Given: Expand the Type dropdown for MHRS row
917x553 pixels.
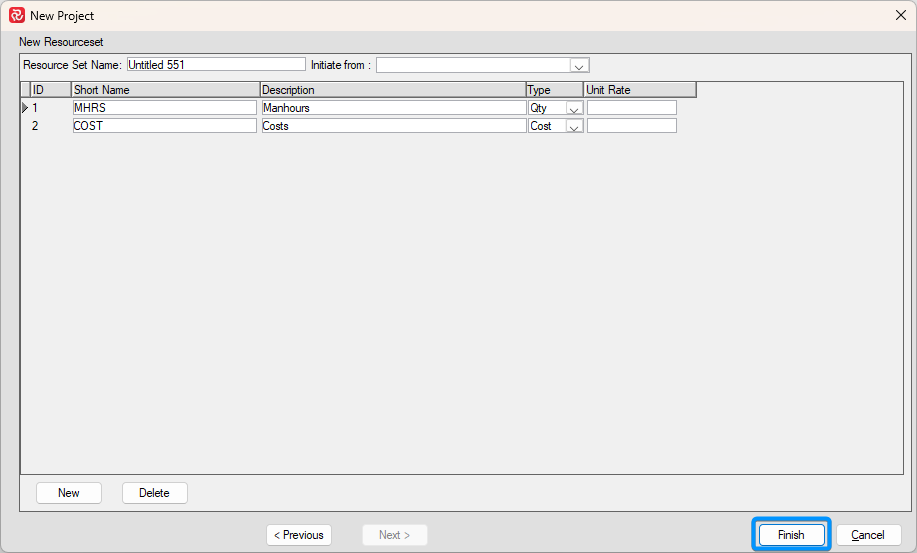Looking at the screenshot, I should pyautogui.click(x=574, y=108).
